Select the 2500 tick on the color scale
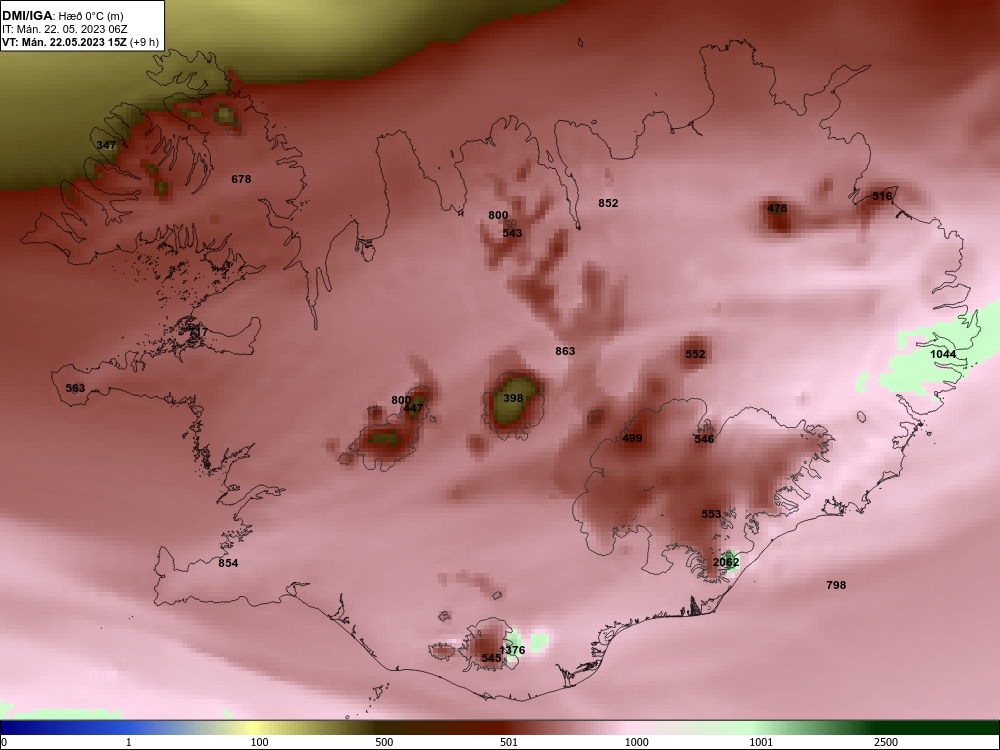This screenshot has width=1000, height=750. (886, 742)
